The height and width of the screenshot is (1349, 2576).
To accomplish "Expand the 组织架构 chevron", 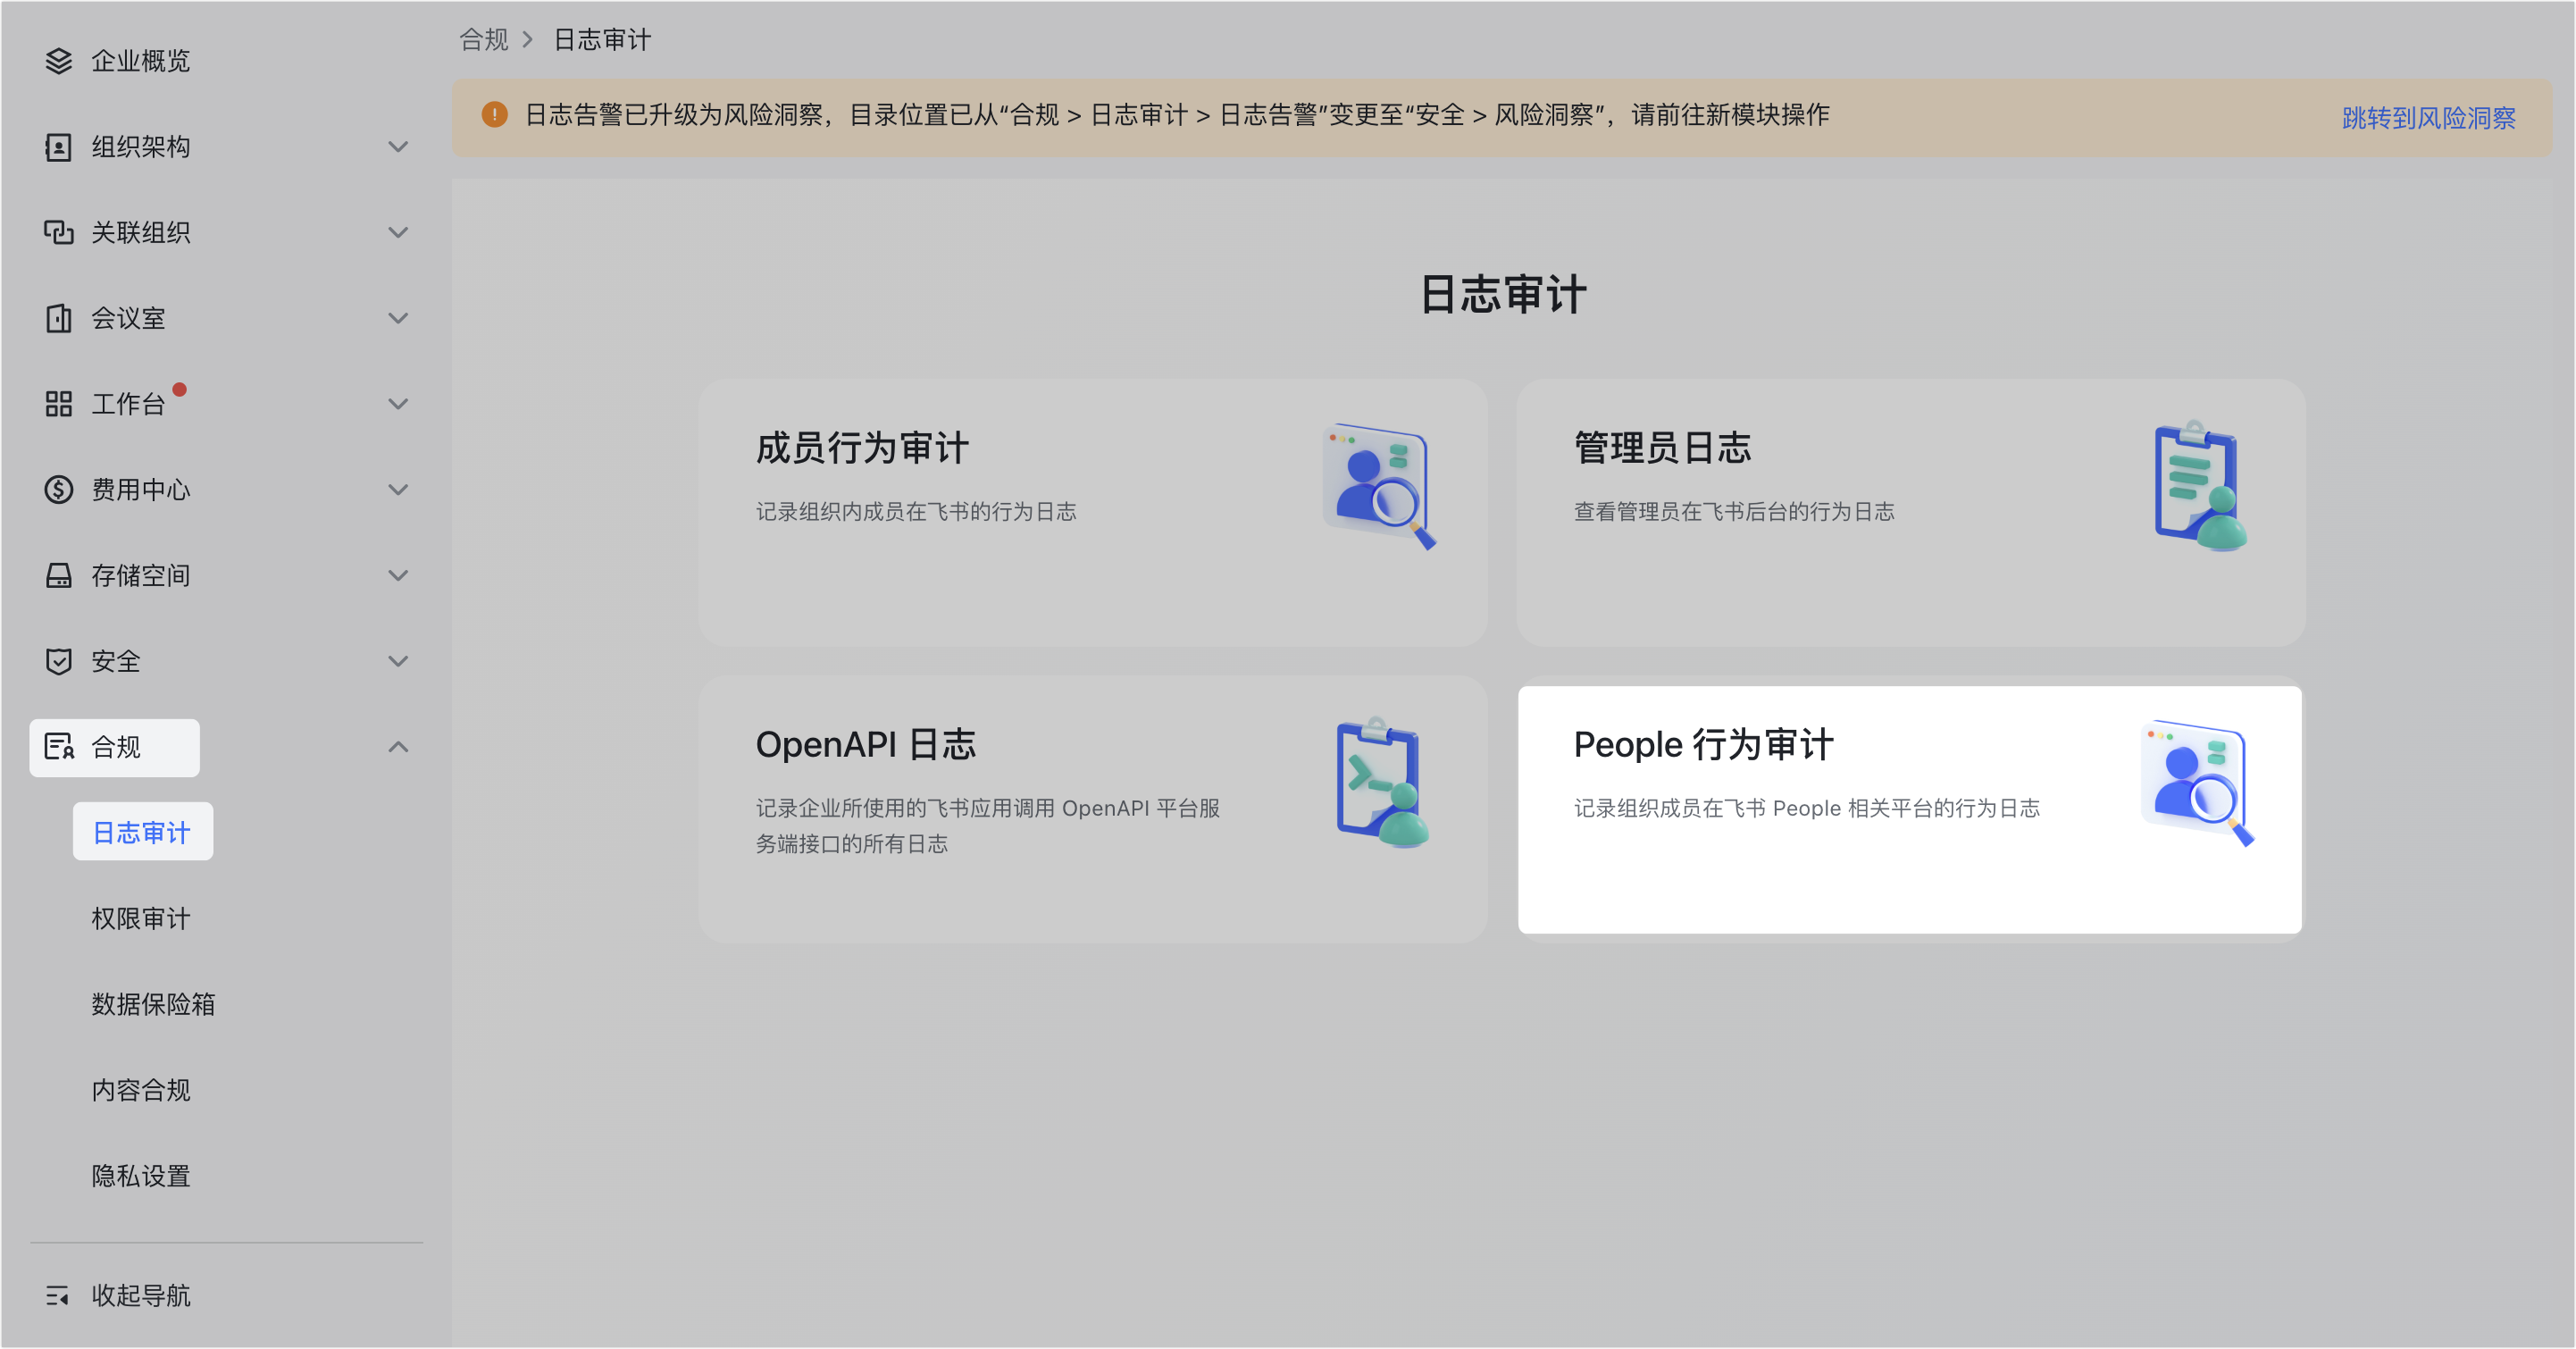I will 398,147.
